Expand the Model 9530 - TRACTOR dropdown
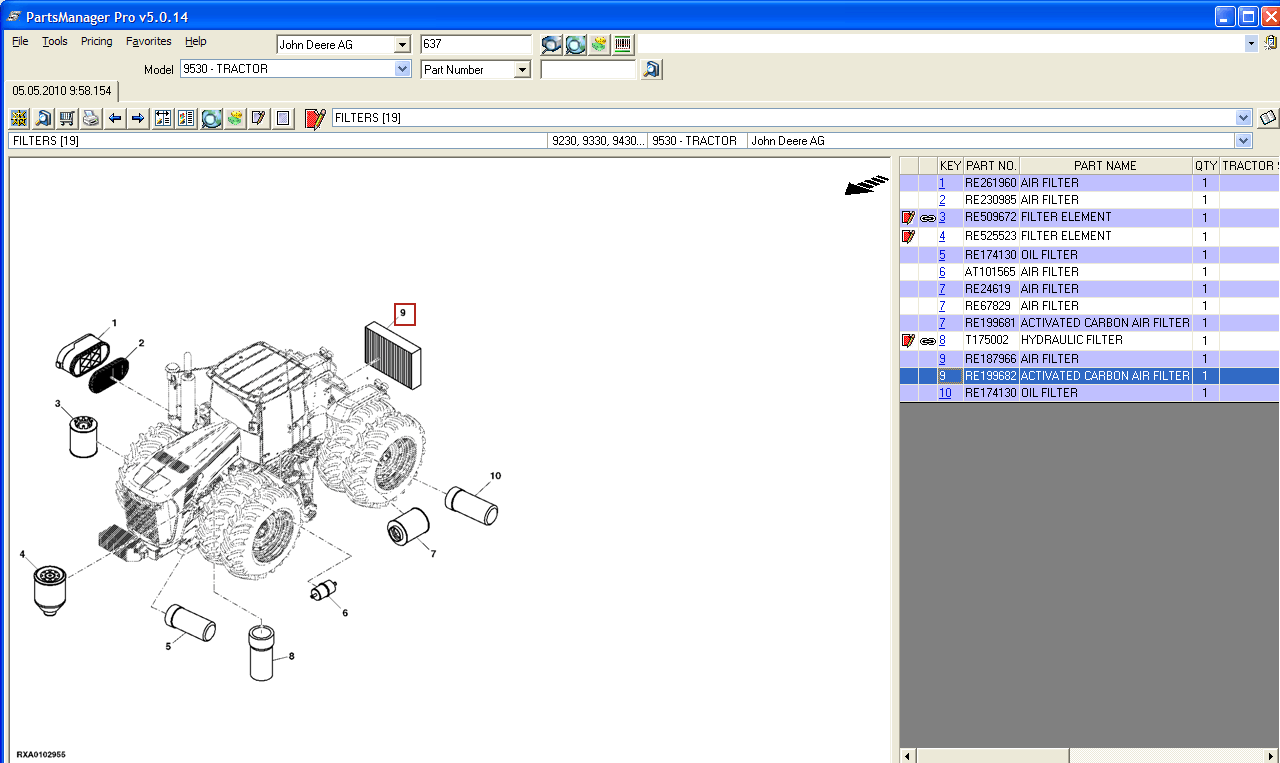This screenshot has width=1280, height=763. coord(403,69)
